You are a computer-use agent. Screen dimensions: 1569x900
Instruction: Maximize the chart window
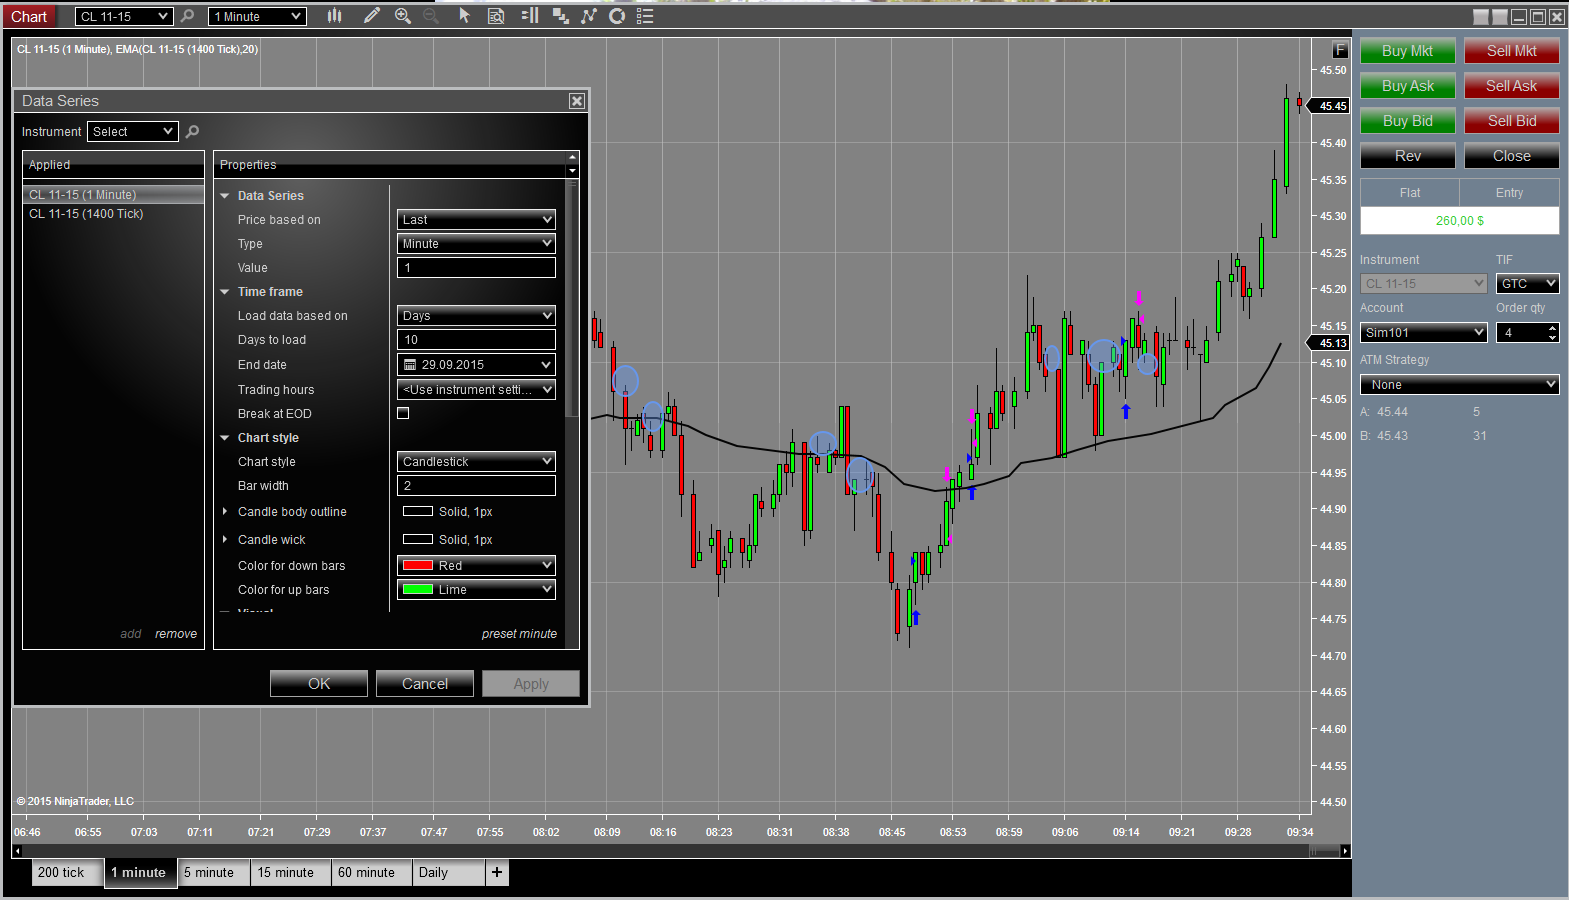(x=1538, y=16)
